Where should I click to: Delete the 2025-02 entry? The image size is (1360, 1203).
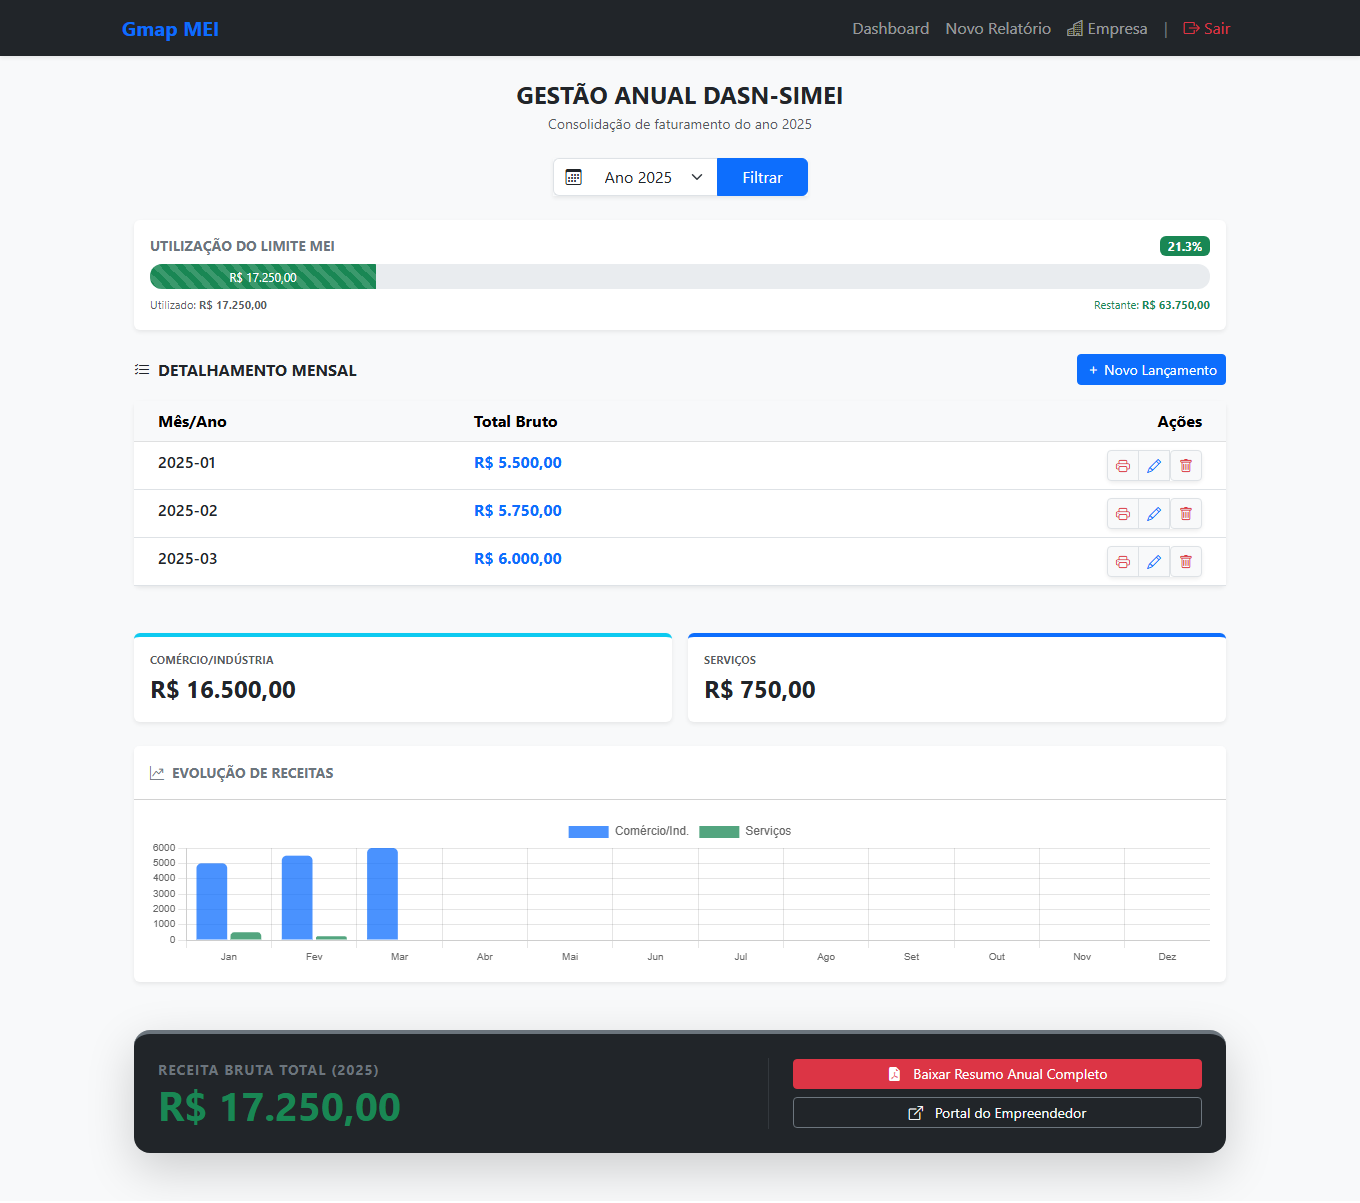pos(1186,514)
